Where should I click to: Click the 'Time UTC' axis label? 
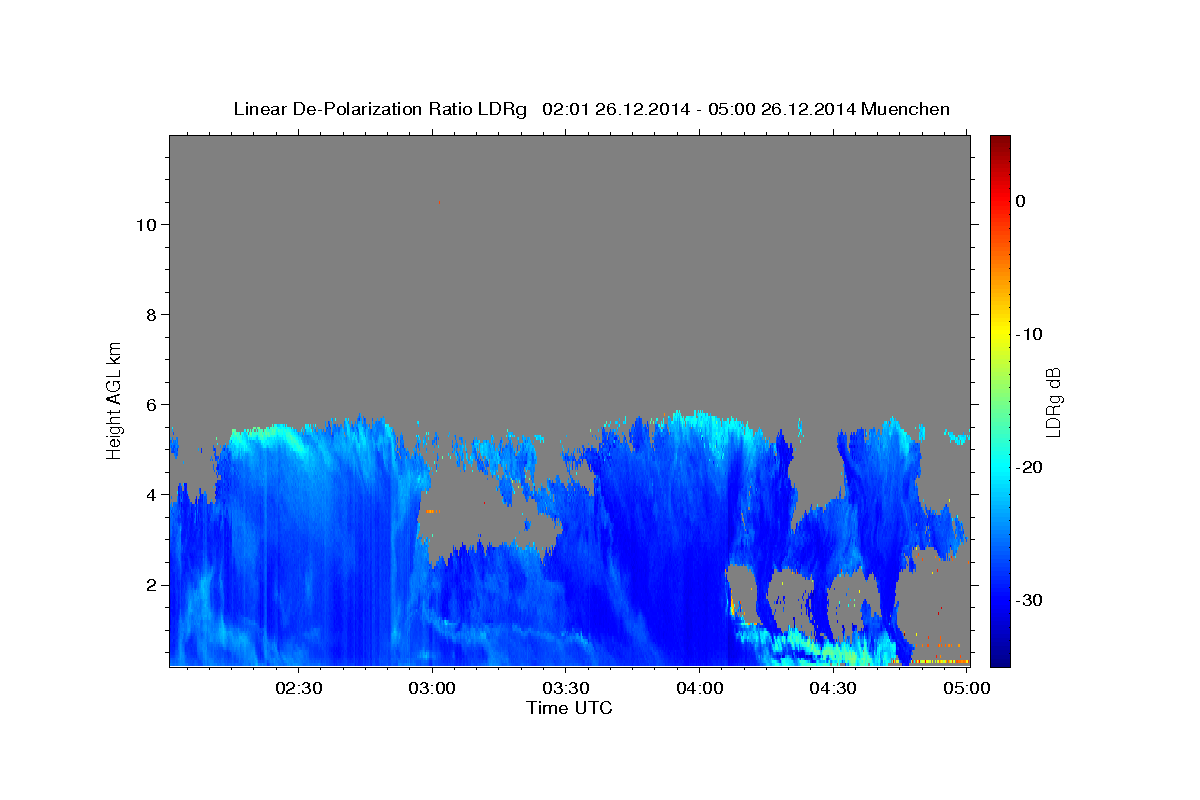[569, 708]
